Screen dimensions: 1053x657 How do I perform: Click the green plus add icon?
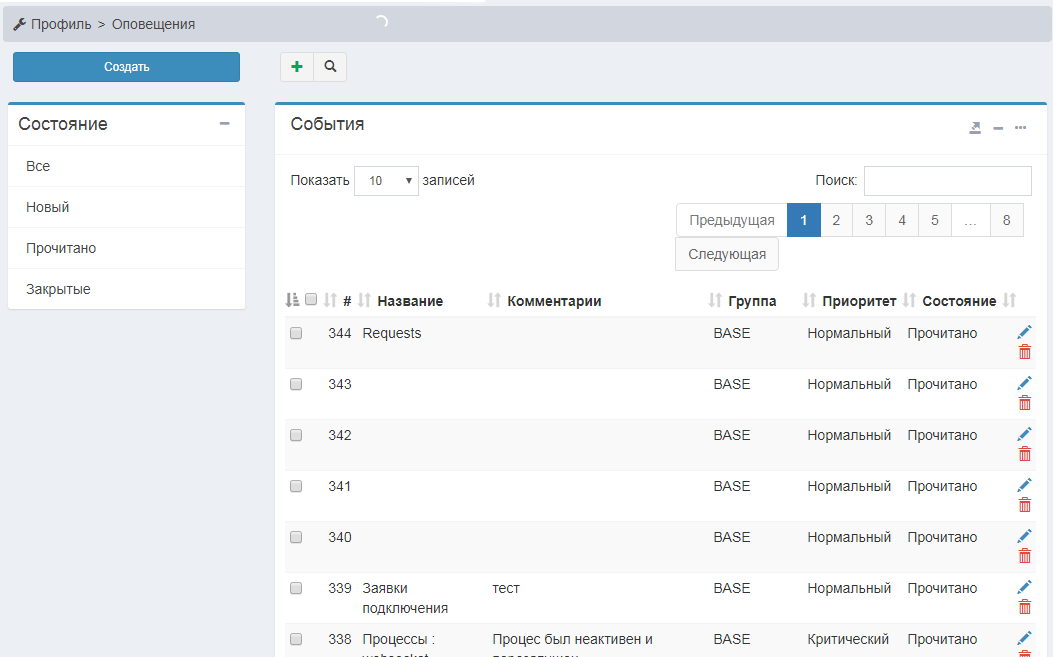tap(296, 67)
